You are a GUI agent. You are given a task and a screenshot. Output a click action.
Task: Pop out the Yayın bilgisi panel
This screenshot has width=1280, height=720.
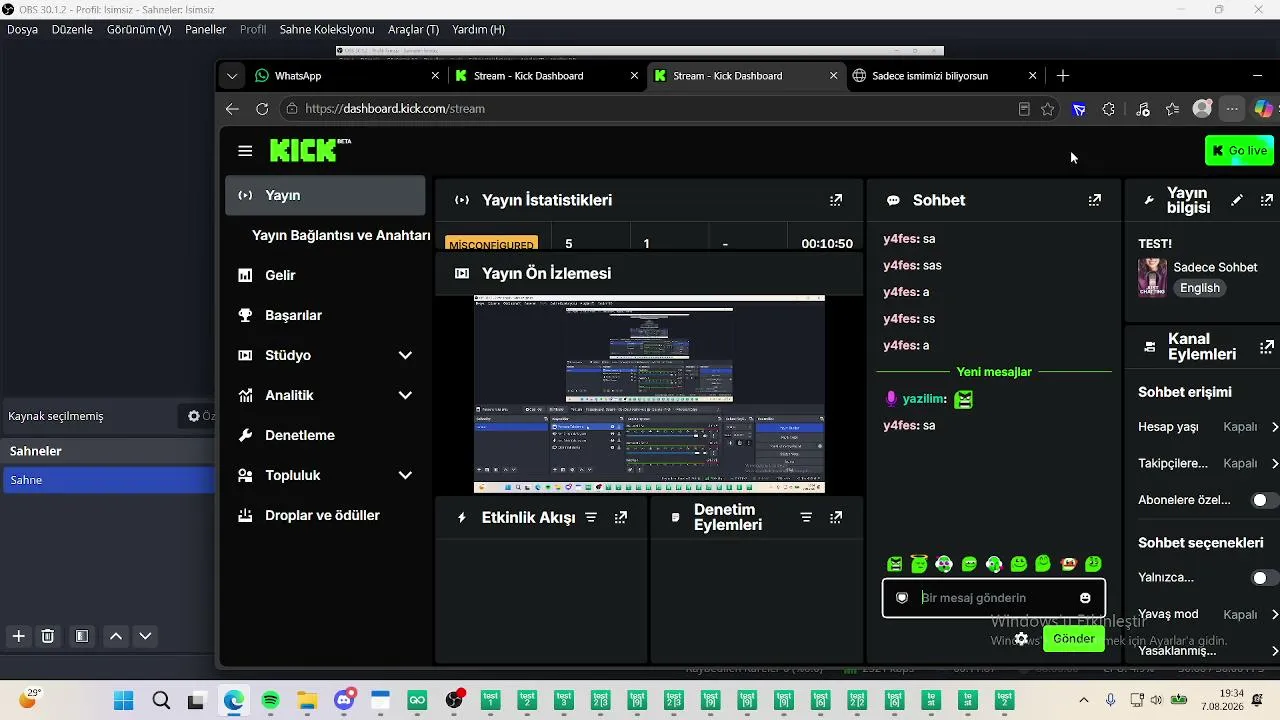[x=1267, y=200]
